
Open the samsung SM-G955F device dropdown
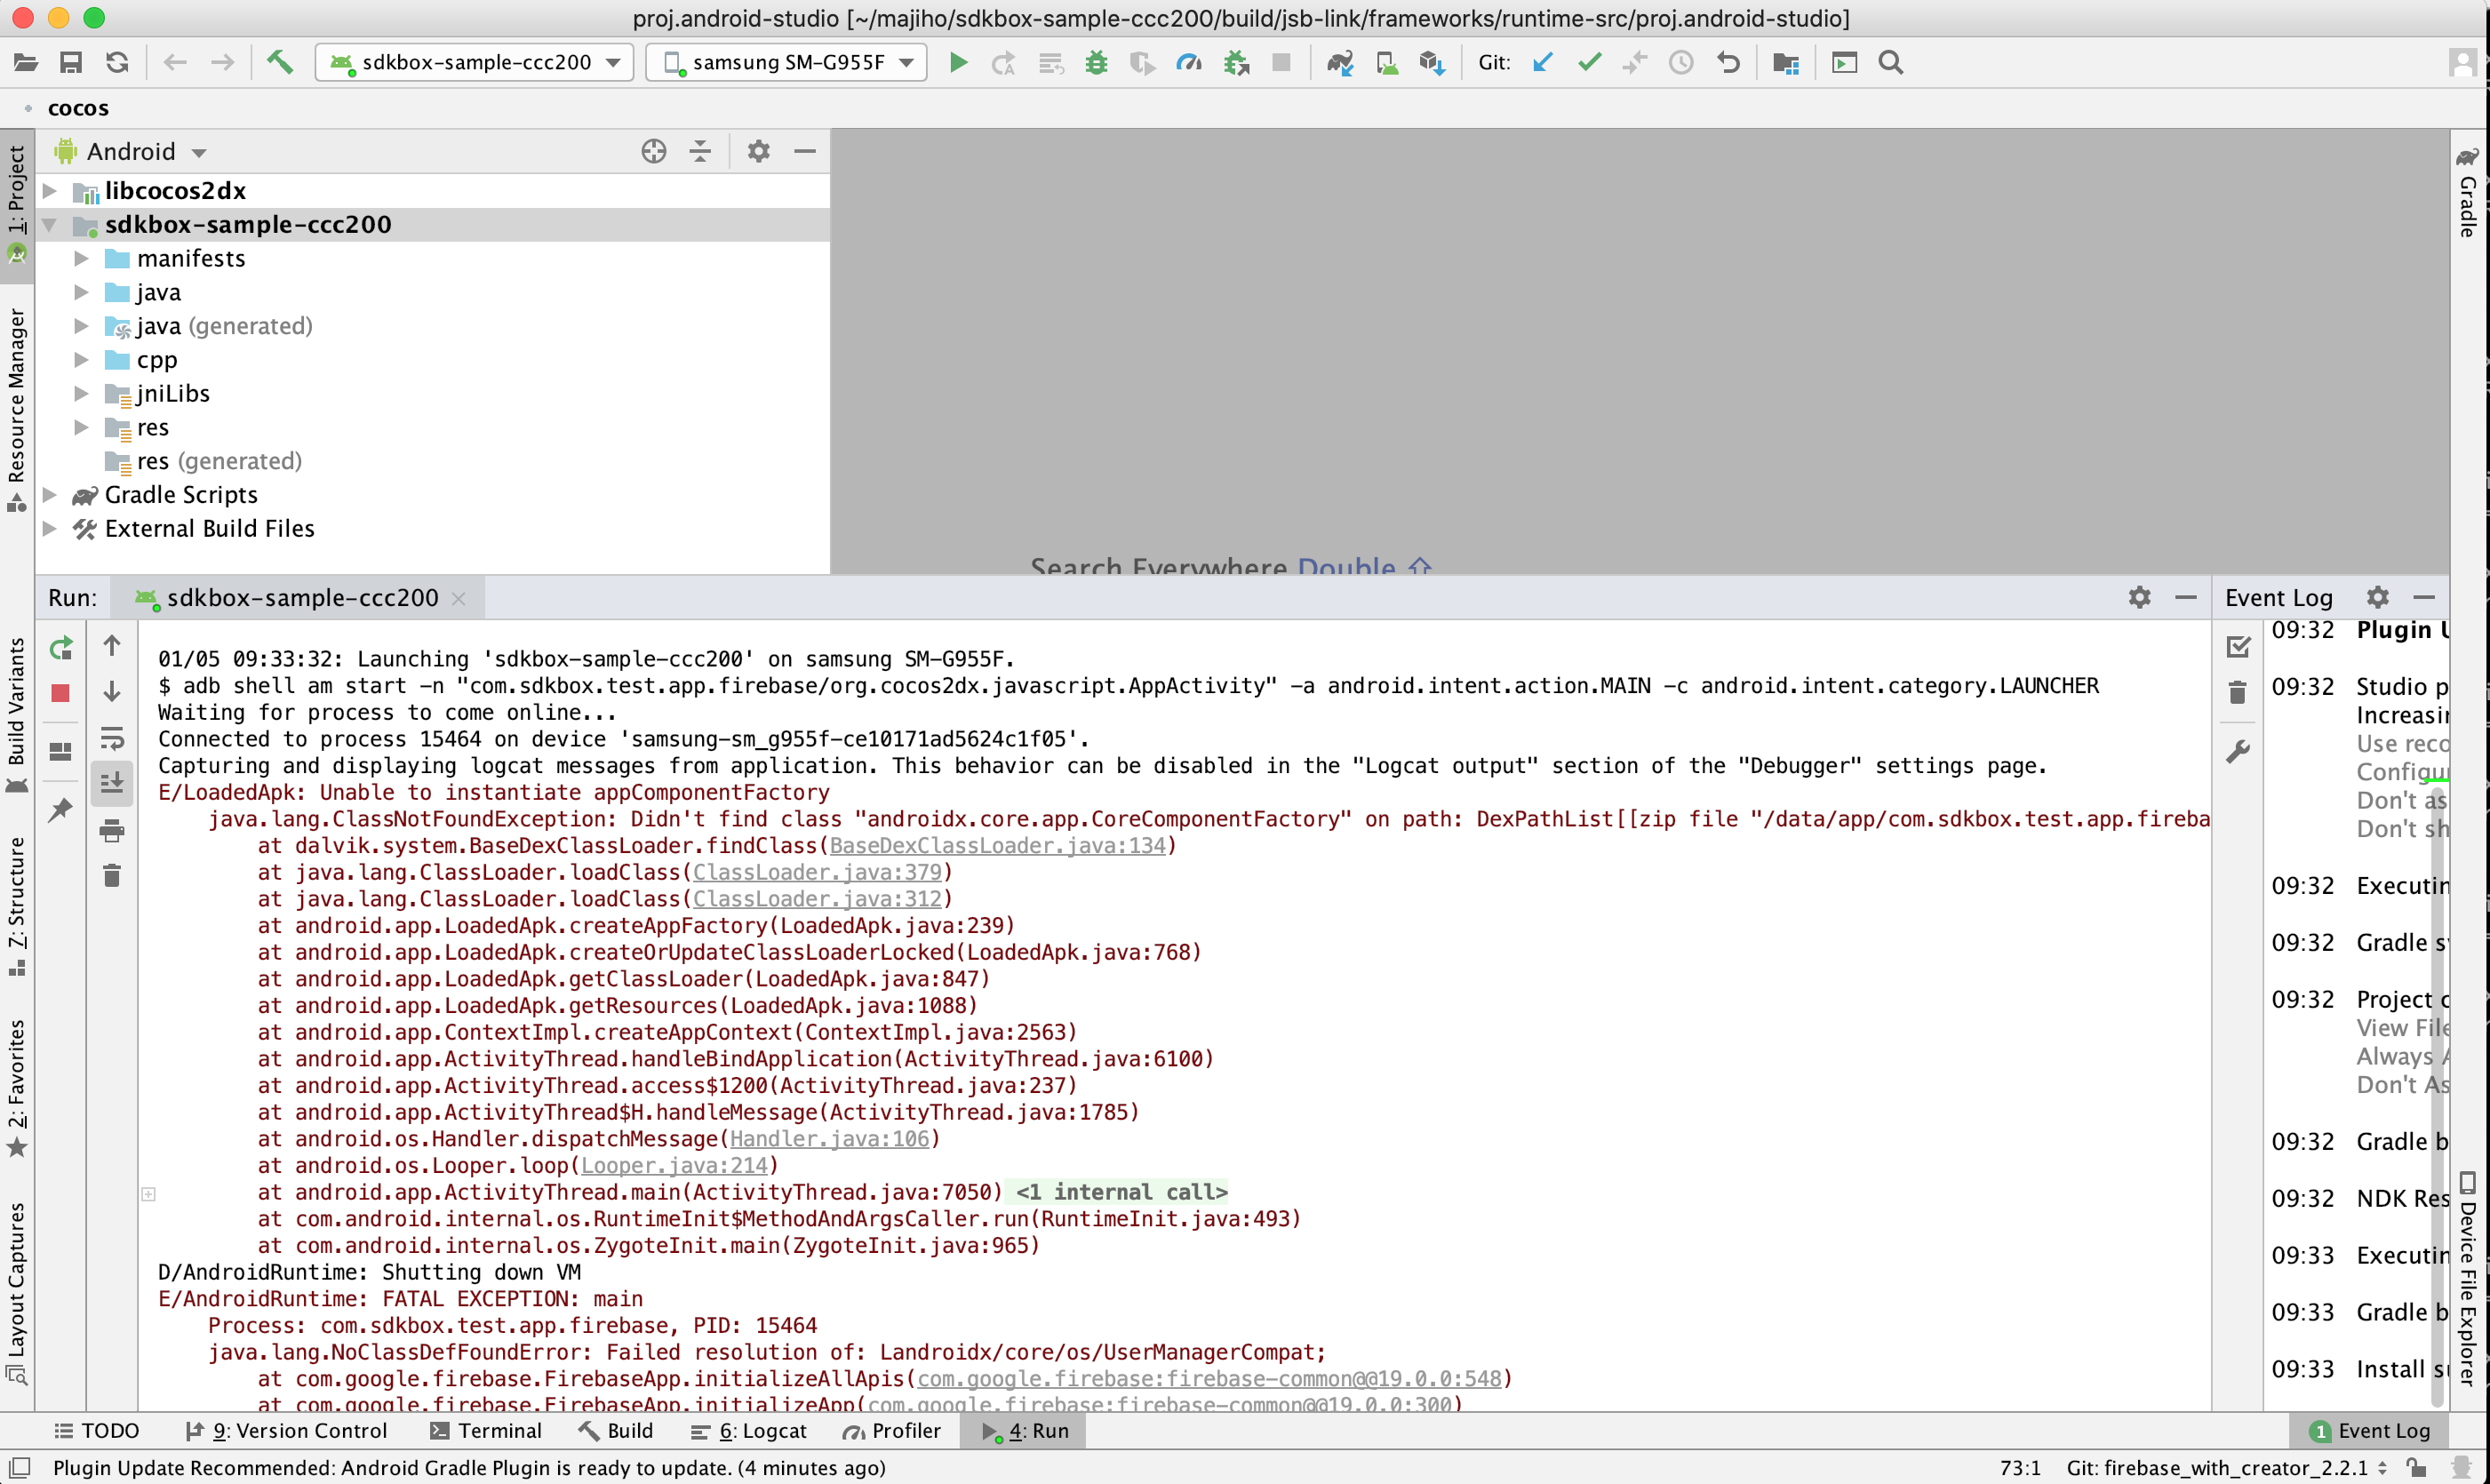coord(787,63)
